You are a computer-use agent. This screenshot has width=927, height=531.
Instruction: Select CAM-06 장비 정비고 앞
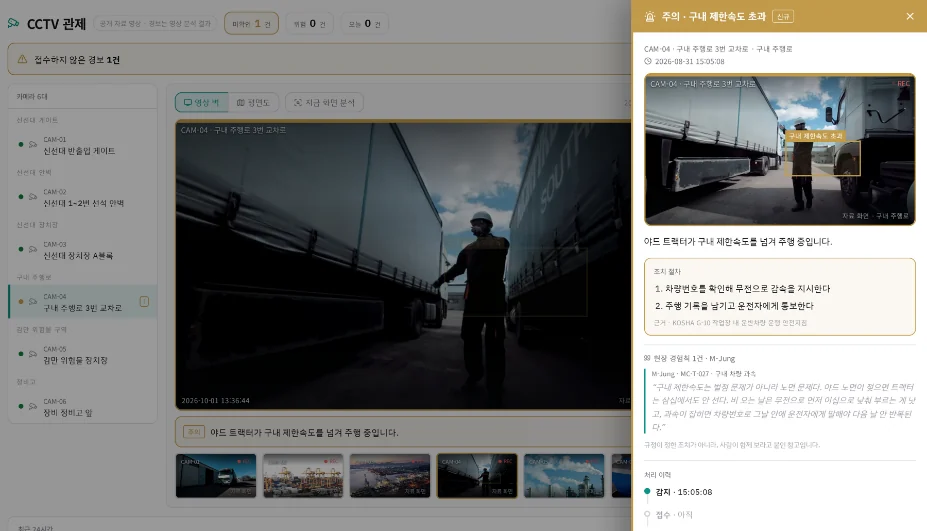click(83, 407)
